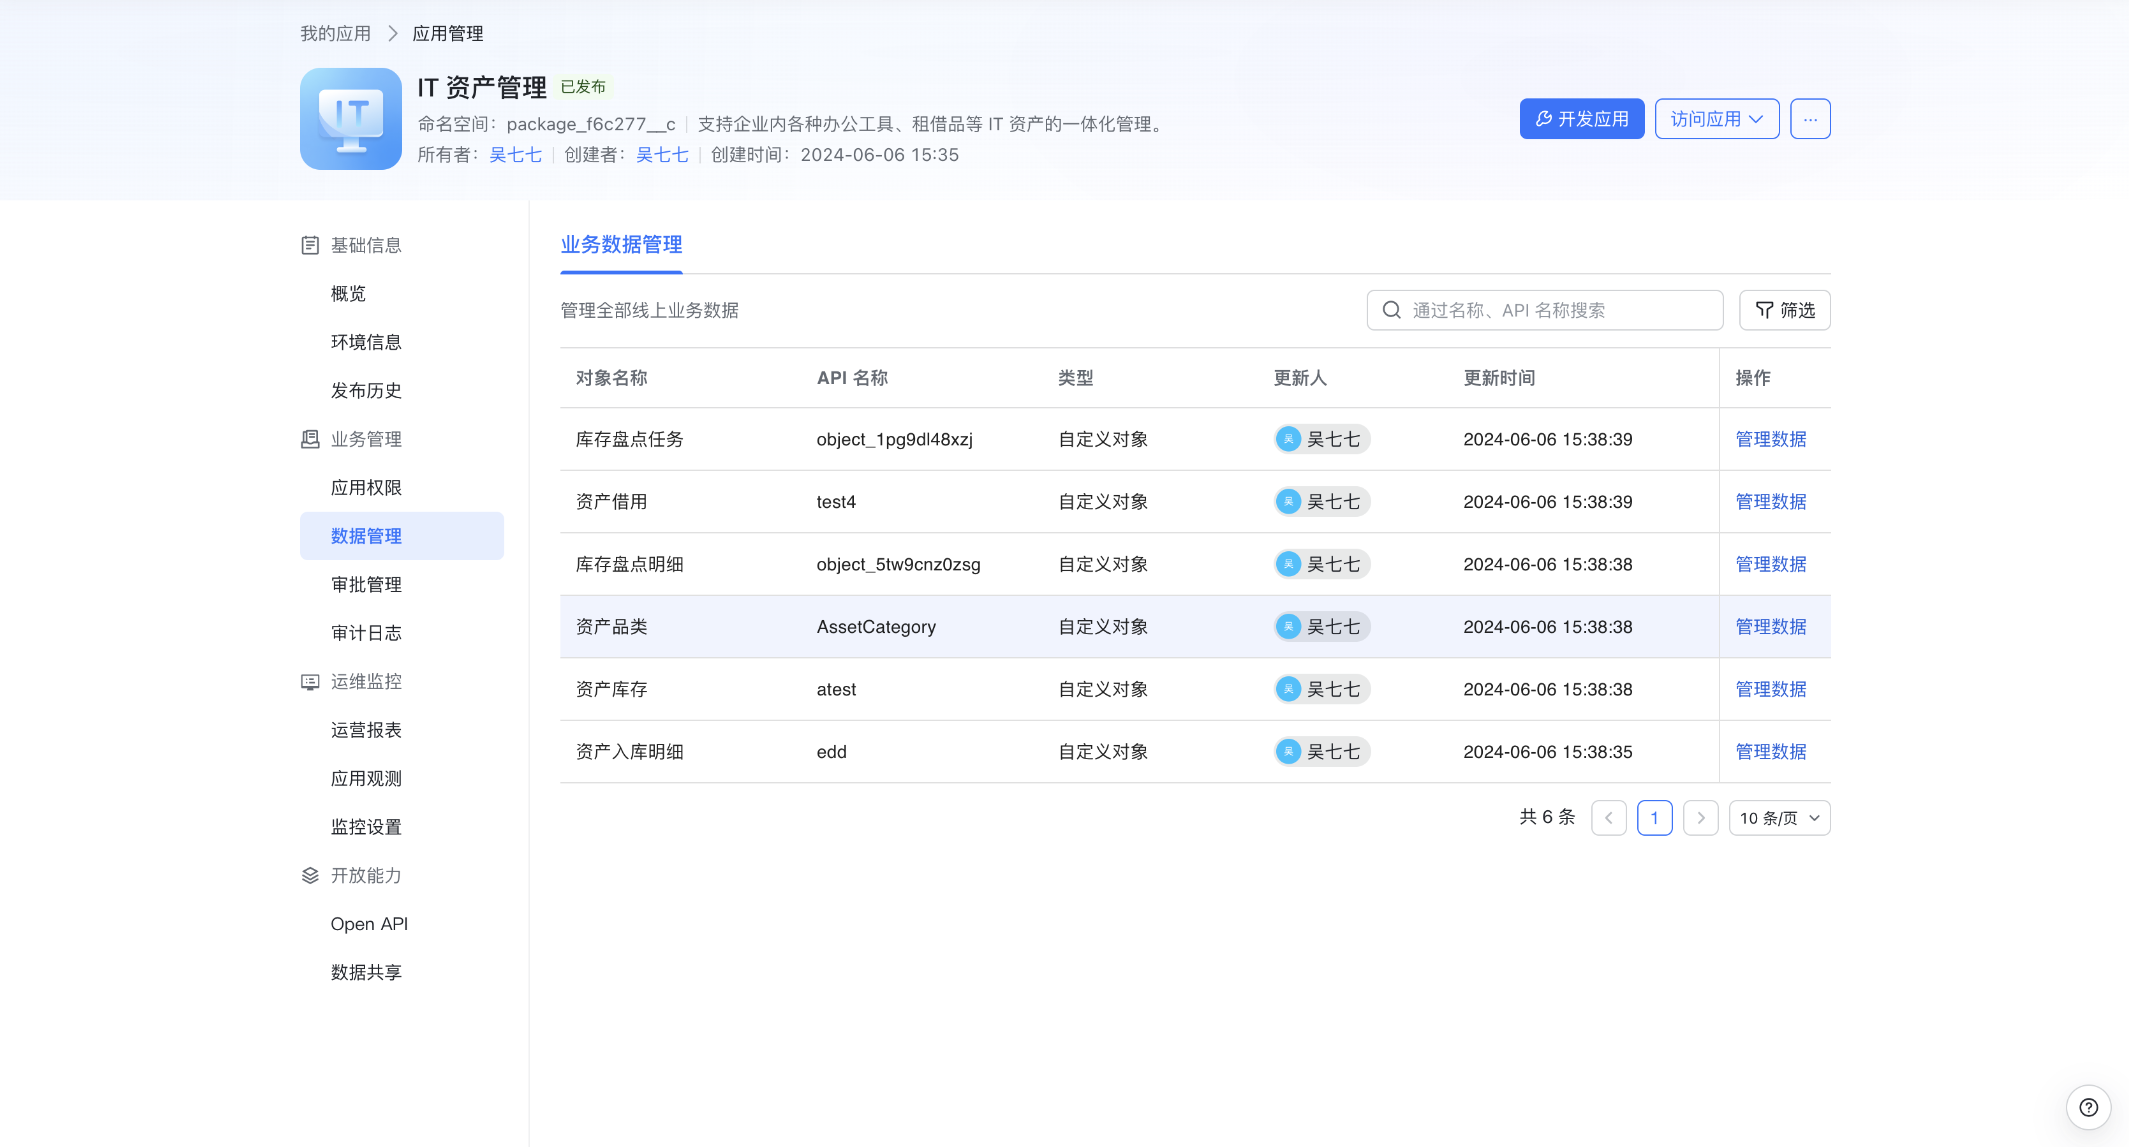
Task: Go to previous page arrow
Action: (1609, 818)
